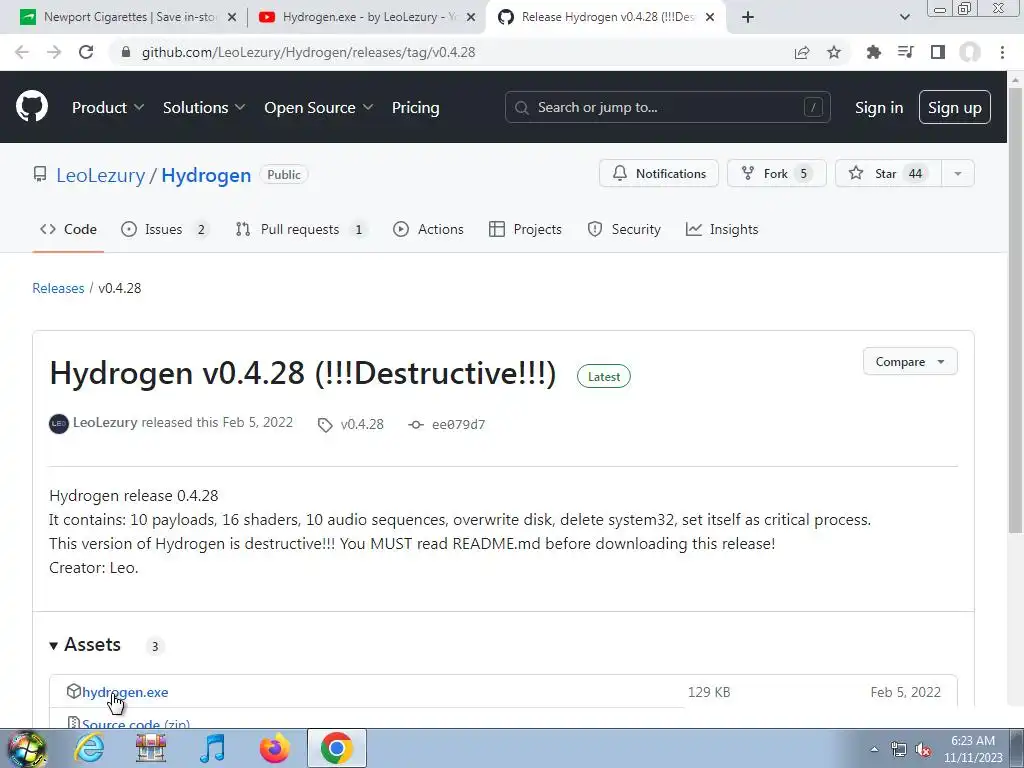This screenshot has width=1024, height=768.
Task: Open the Pull requests tab
Action: coord(300,229)
